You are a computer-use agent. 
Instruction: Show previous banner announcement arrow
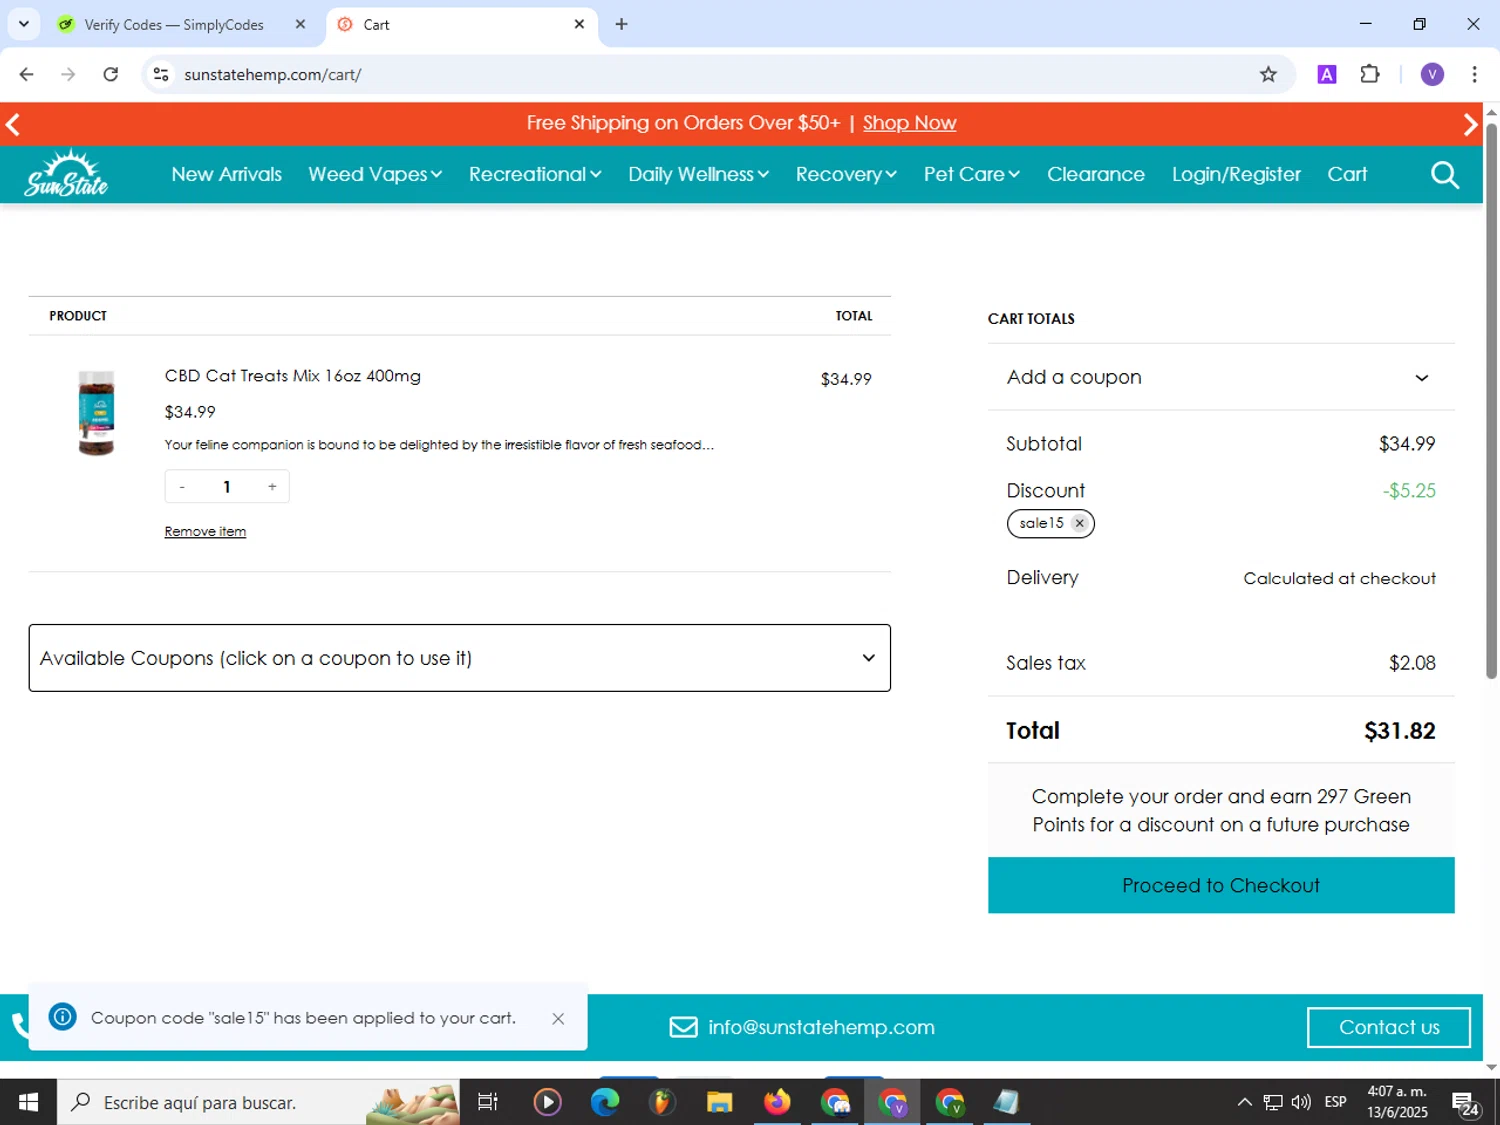13,124
